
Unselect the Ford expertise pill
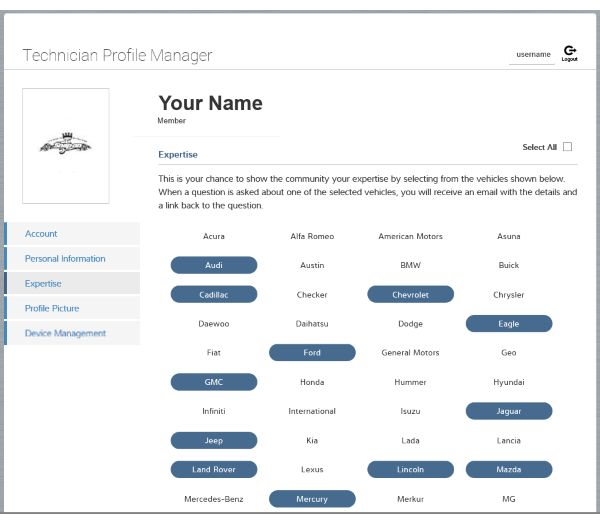pos(312,353)
